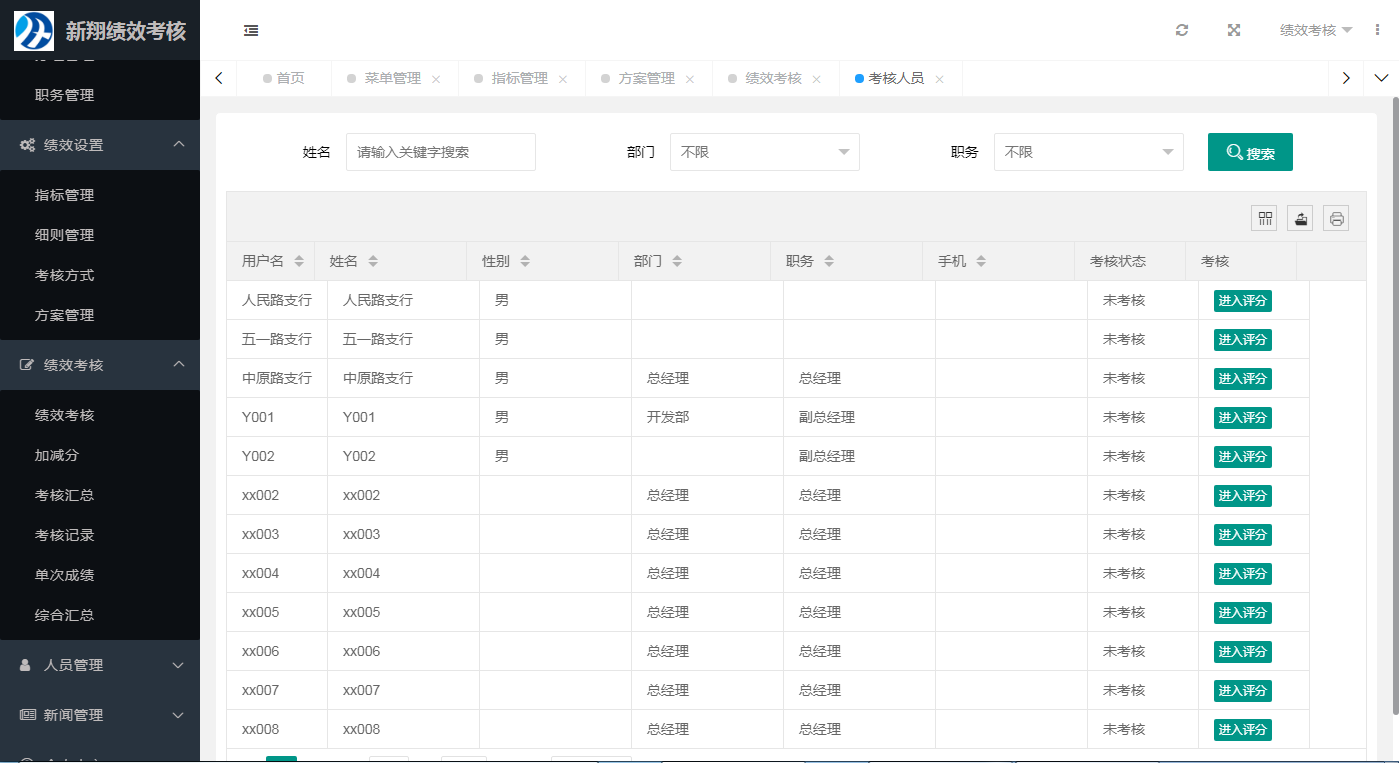Open the column settings icon above the table
This screenshot has width=1399, height=763.
(1263, 217)
